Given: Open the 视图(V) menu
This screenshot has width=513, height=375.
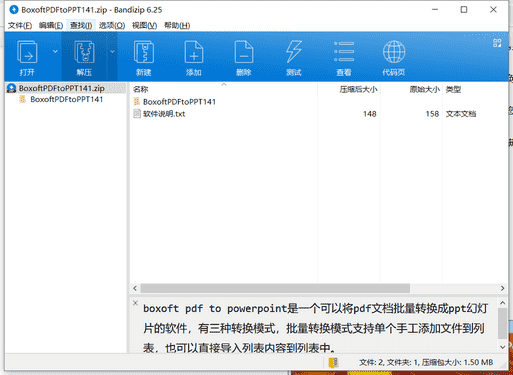Looking at the screenshot, I should click(x=144, y=25).
